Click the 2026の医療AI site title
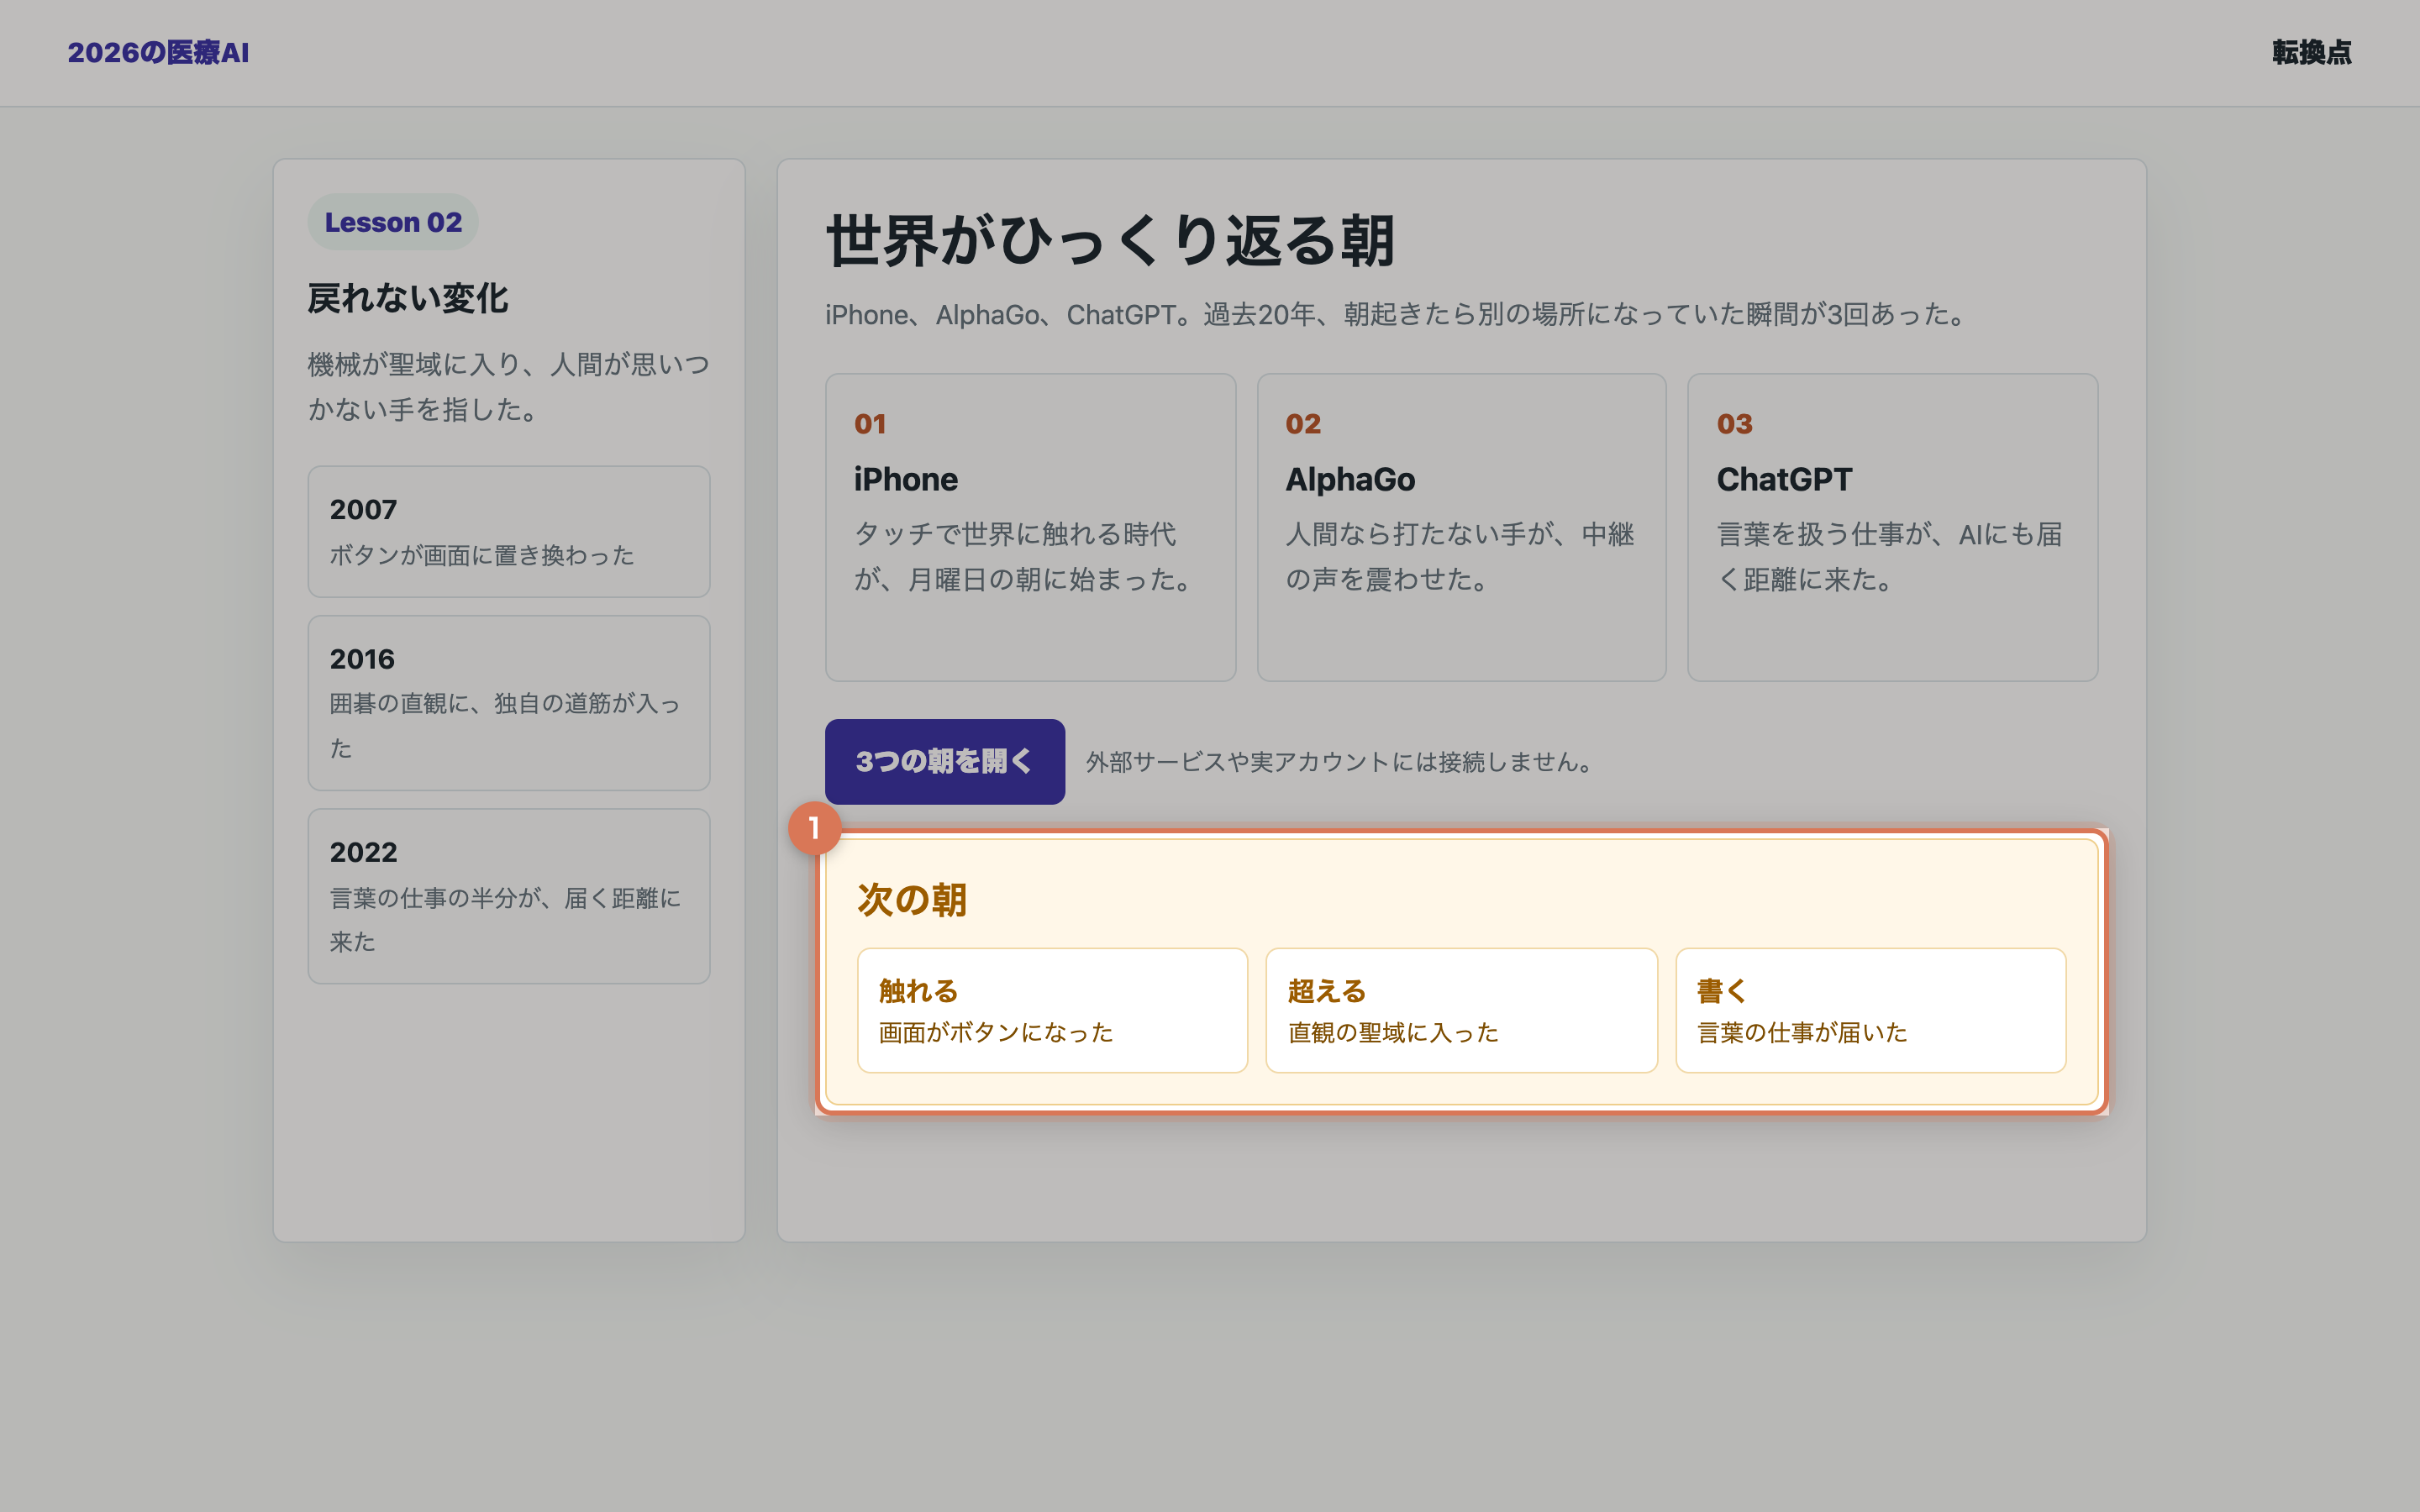The image size is (2420, 1512). tap(158, 52)
